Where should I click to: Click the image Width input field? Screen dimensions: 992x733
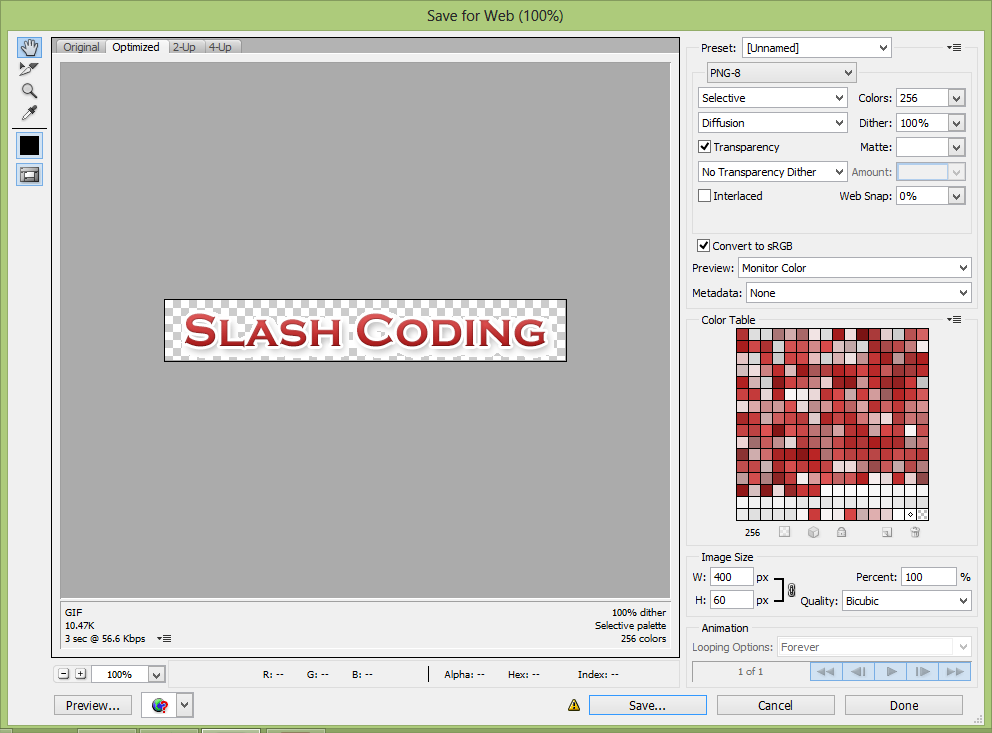click(x=731, y=577)
